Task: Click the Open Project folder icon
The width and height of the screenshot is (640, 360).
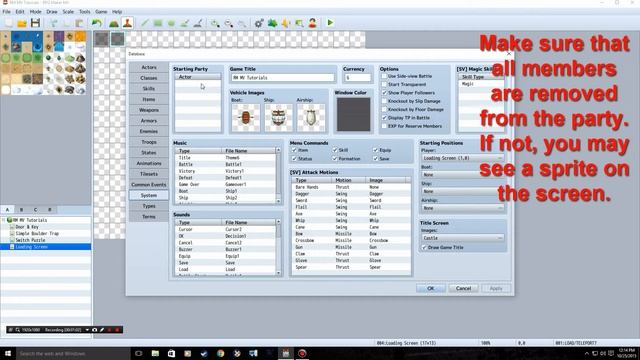Action: click(x=22, y=23)
